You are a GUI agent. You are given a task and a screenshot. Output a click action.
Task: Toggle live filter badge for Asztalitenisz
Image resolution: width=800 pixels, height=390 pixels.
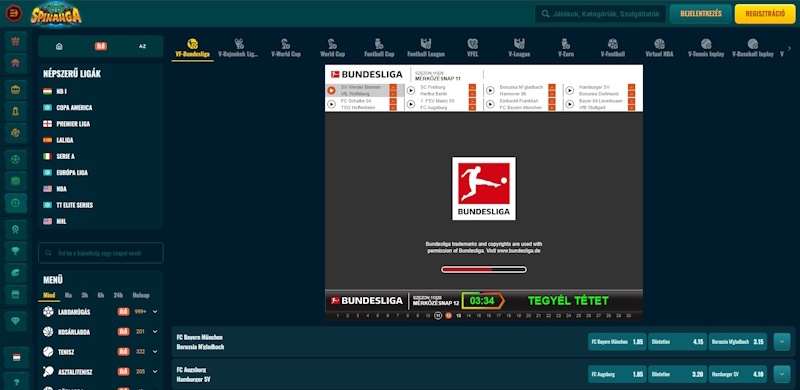pyautogui.click(x=123, y=372)
